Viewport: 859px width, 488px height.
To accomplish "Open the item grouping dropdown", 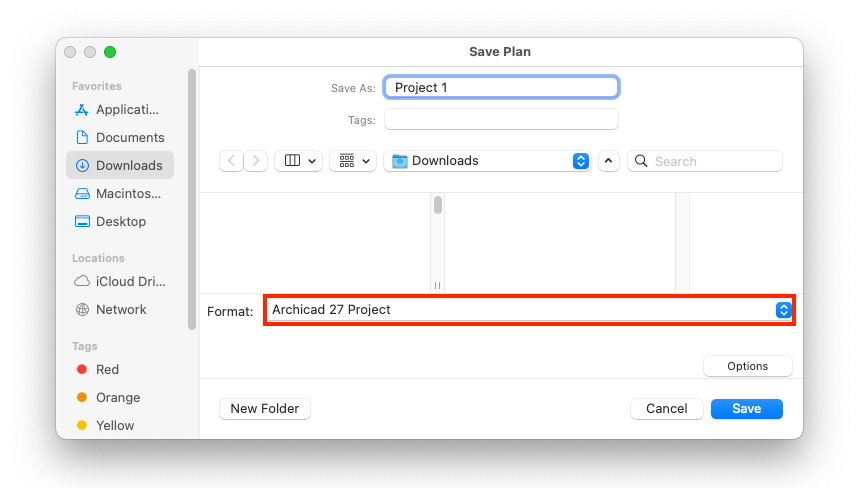I will [x=353, y=161].
